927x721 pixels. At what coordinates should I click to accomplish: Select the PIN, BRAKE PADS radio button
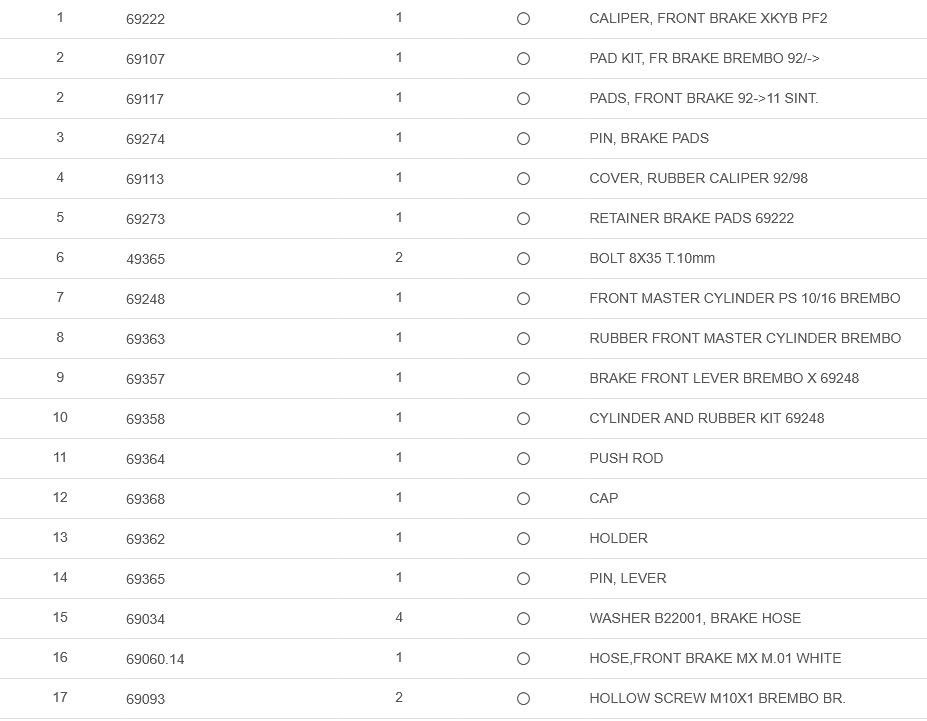click(523, 139)
